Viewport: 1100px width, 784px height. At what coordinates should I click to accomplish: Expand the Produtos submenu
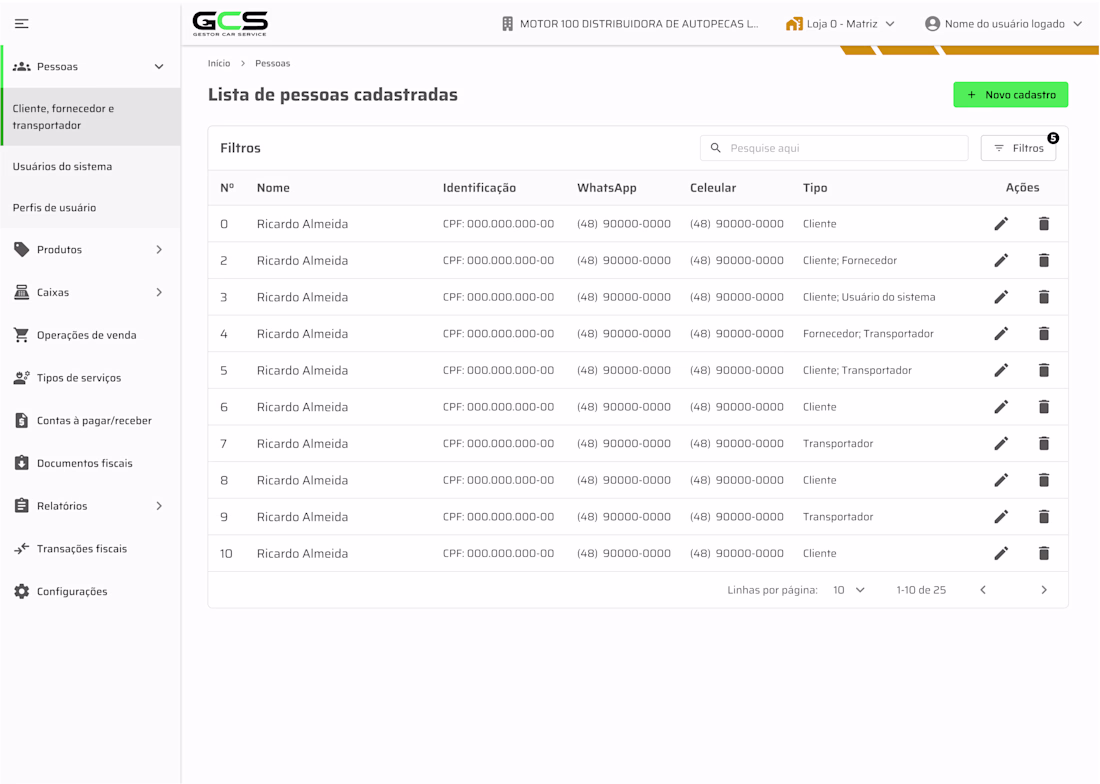[159, 250]
